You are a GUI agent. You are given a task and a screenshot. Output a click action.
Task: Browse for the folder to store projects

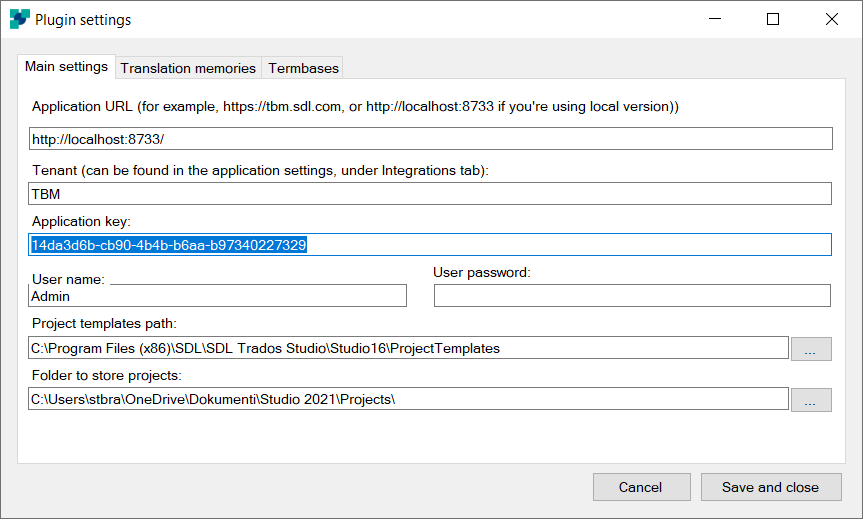(x=811, y=400)
